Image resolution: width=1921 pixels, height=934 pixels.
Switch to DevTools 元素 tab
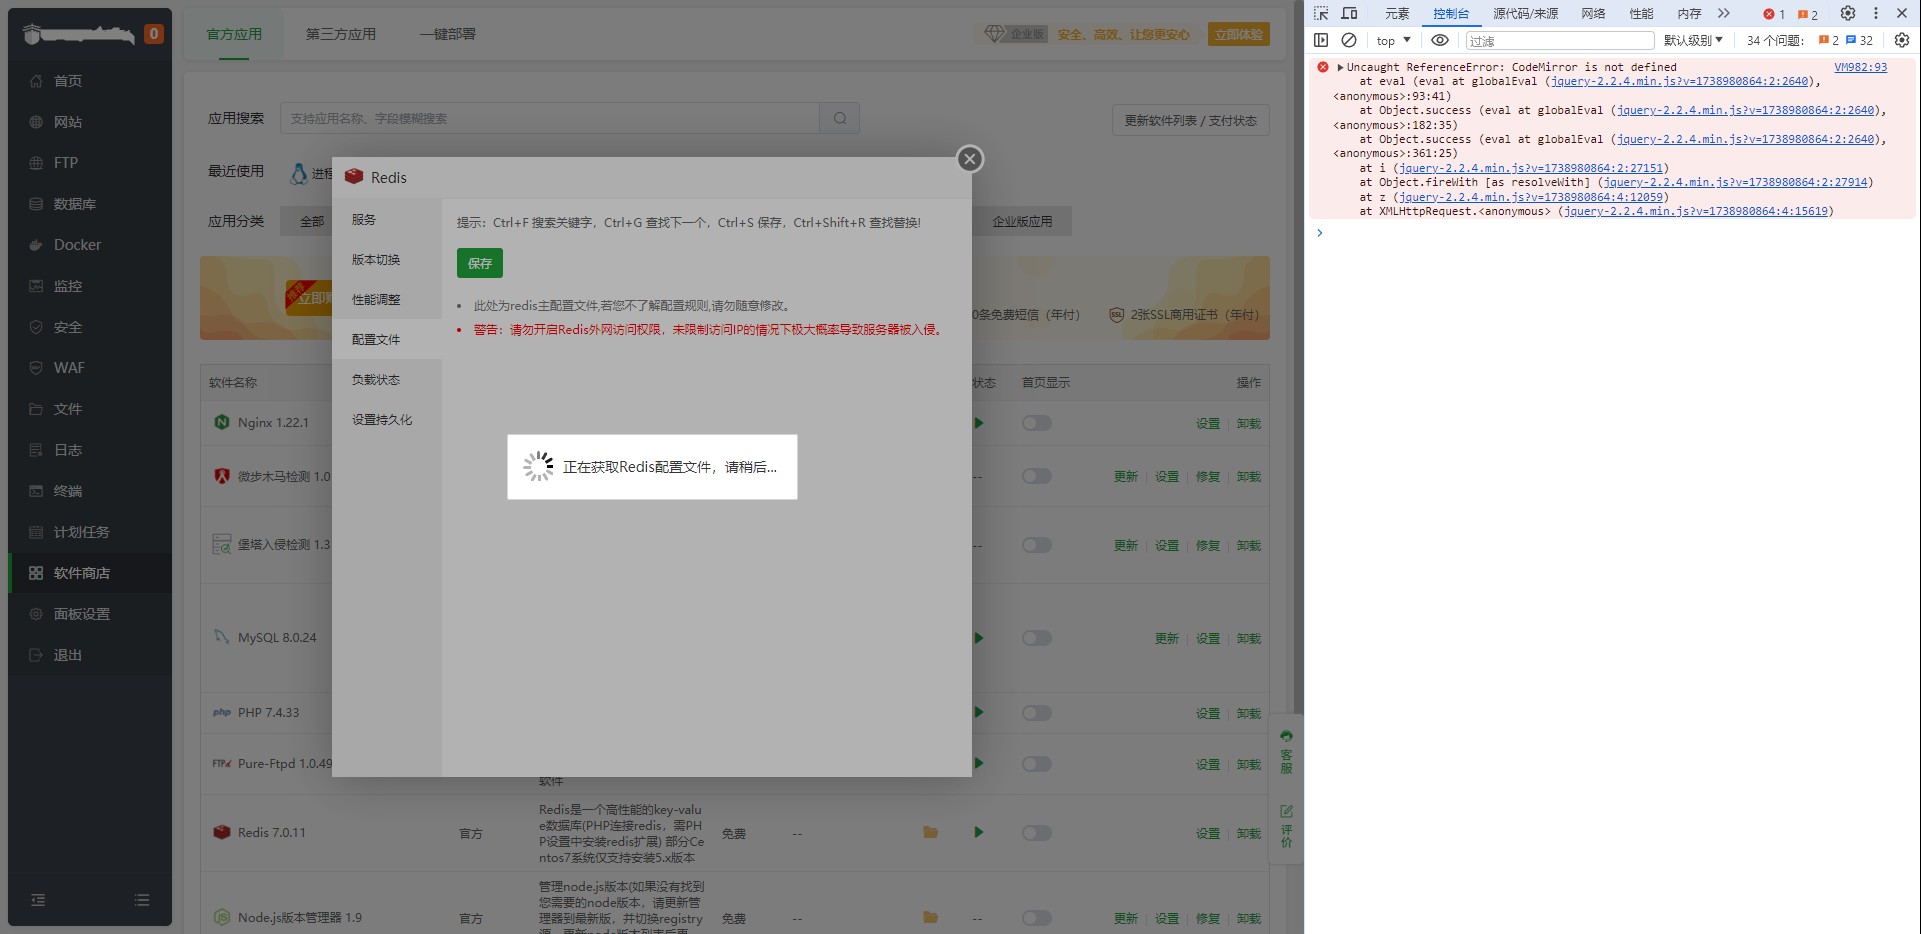coord(1397,13)
